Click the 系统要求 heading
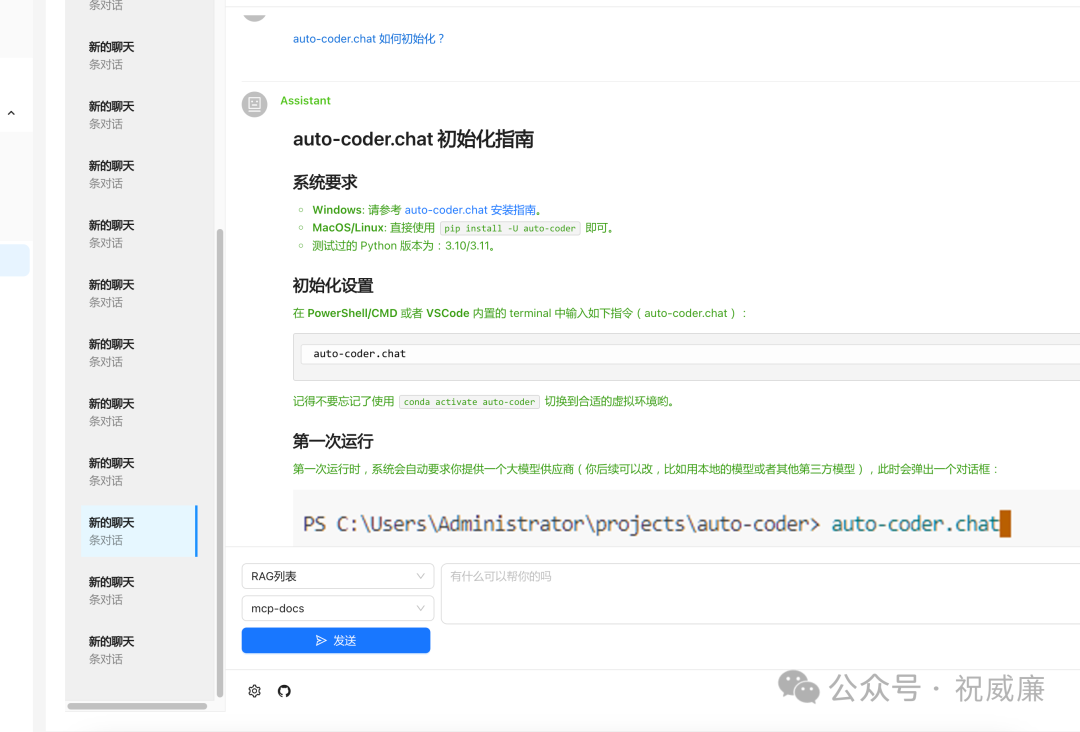The height and width of the screenshot is (732, 1080). (325, 182)
